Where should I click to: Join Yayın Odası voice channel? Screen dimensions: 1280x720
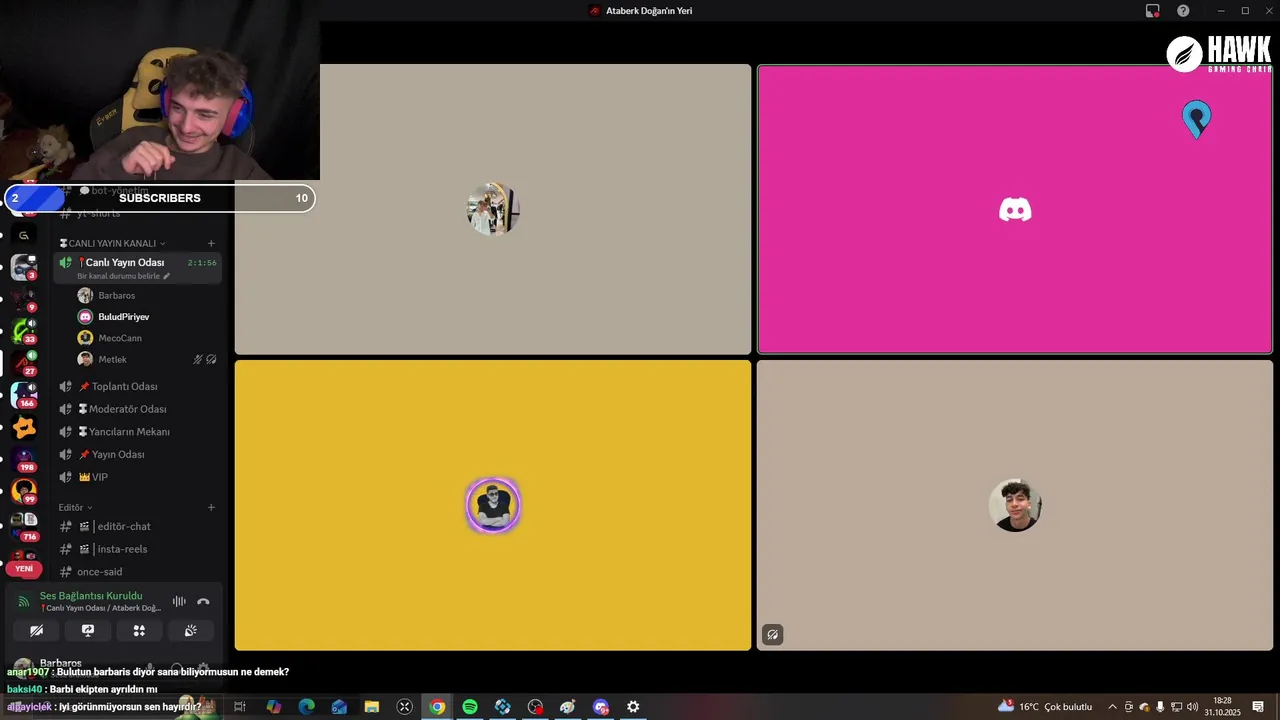(x=139, y=454)
